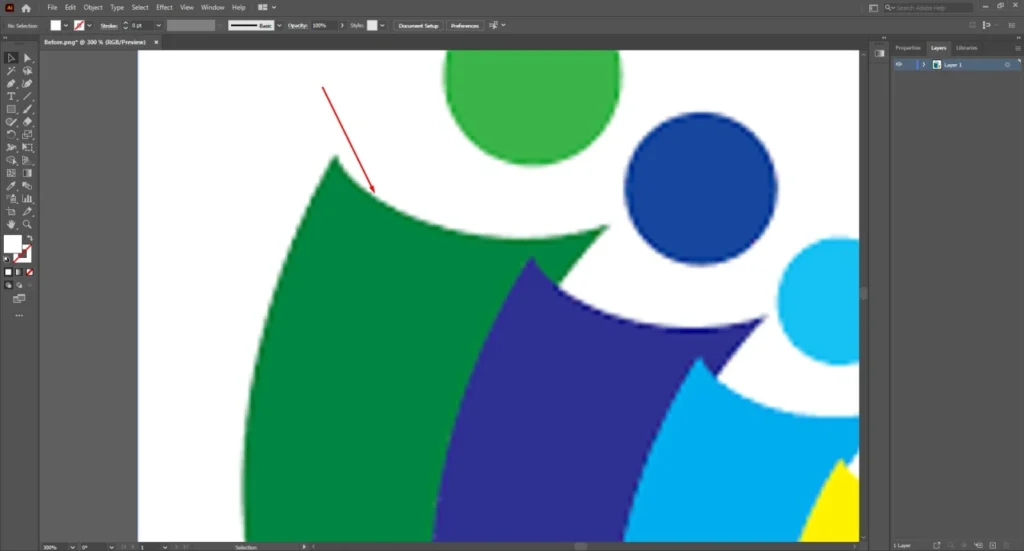Set paint mode to Gradient
This screenshot has height=551, width=1024.
[19, 272]
